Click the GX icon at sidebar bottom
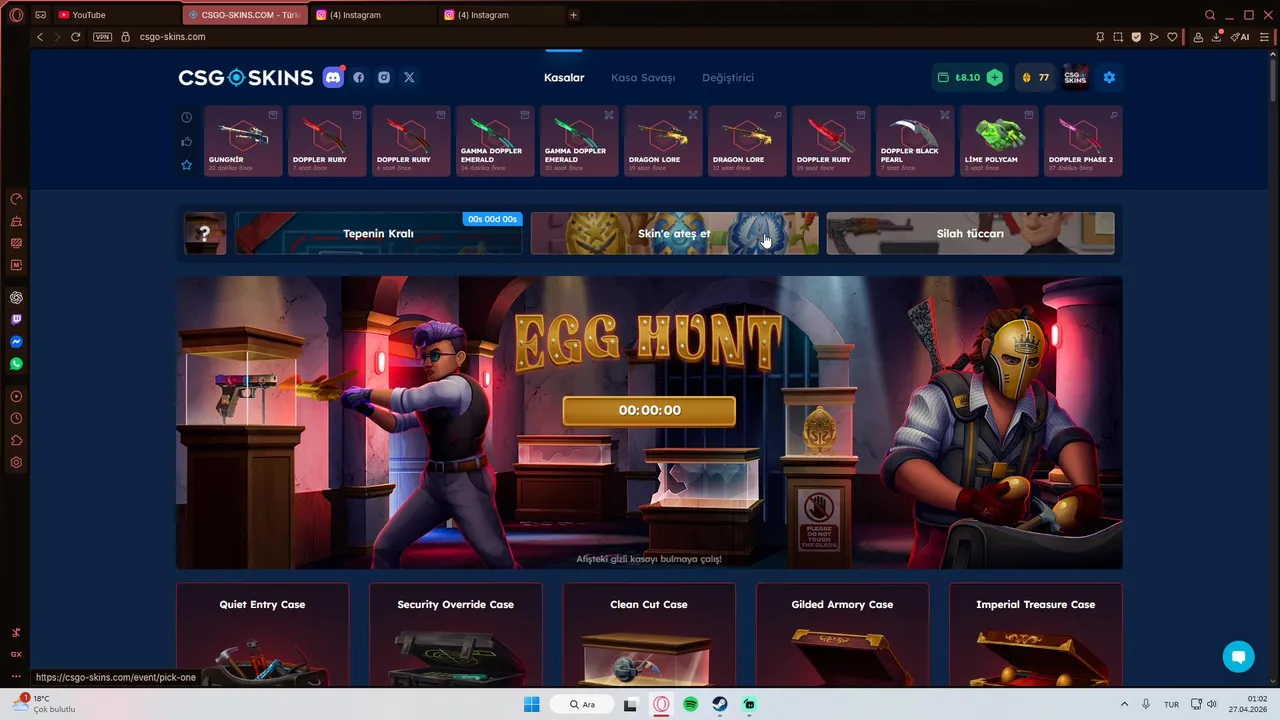This screenshot has width=1280, height=720. click(16, 654)
